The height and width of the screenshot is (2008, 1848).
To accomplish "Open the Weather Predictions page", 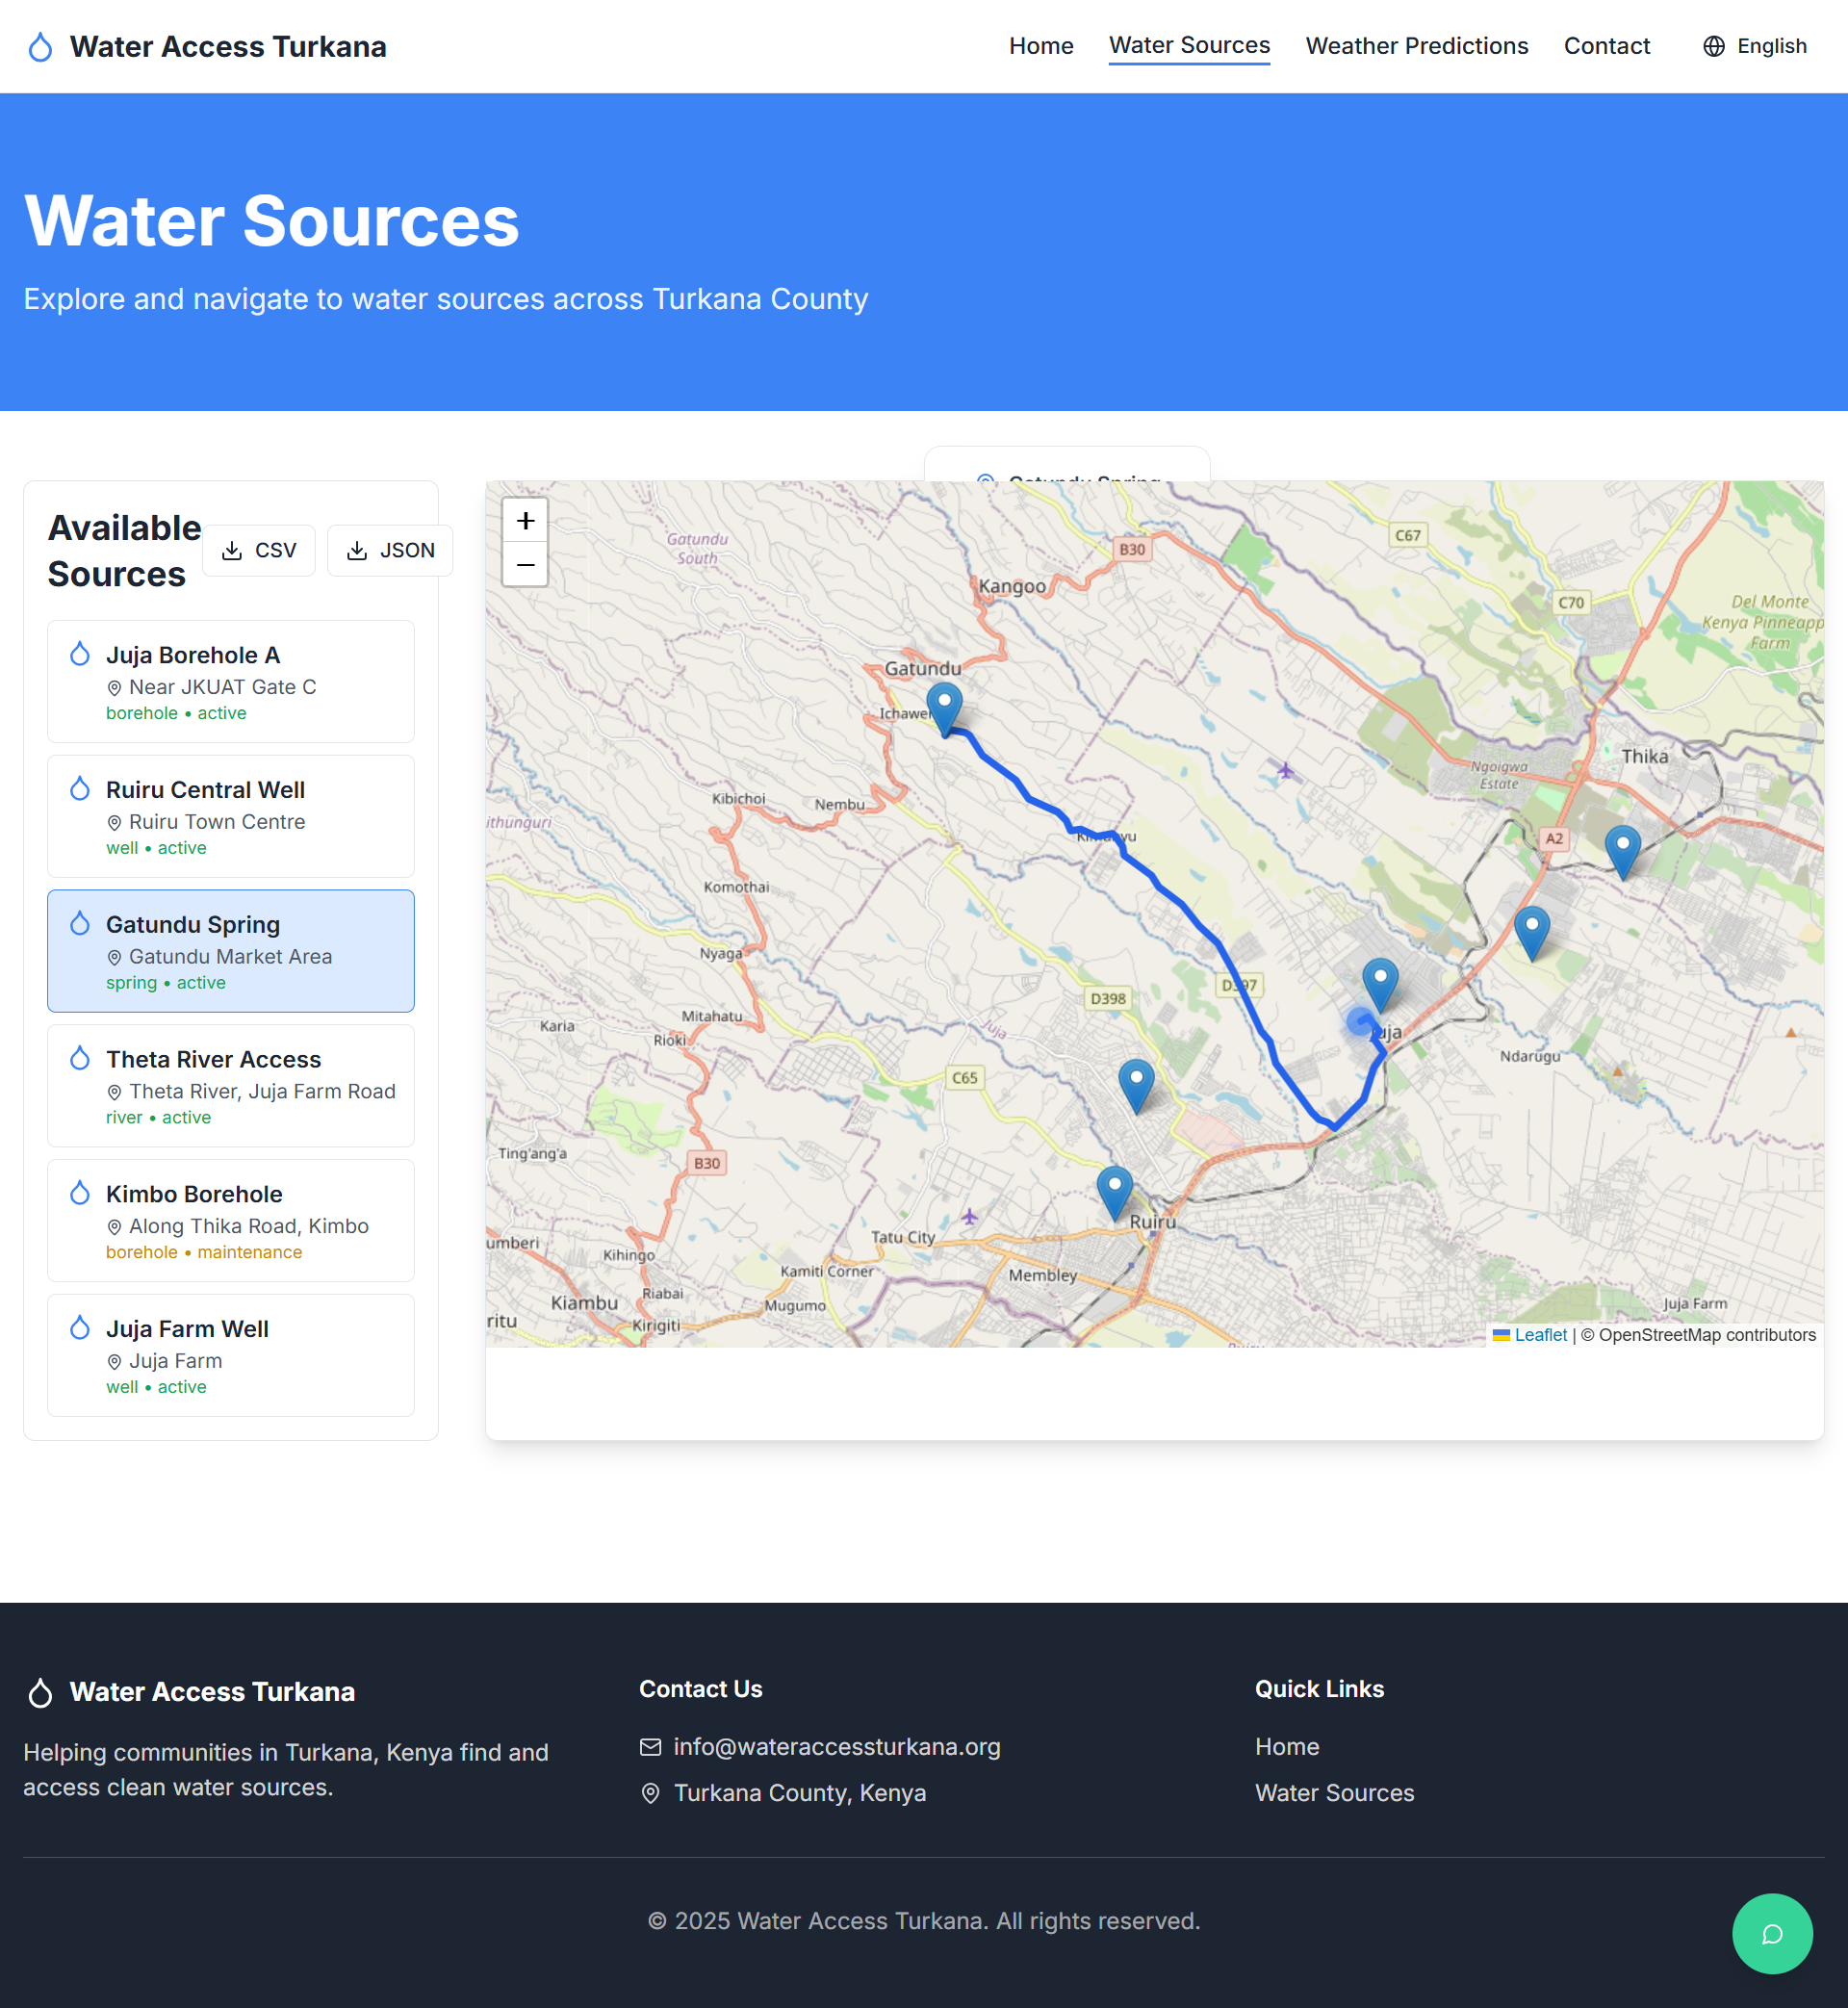I will 1416,47.
